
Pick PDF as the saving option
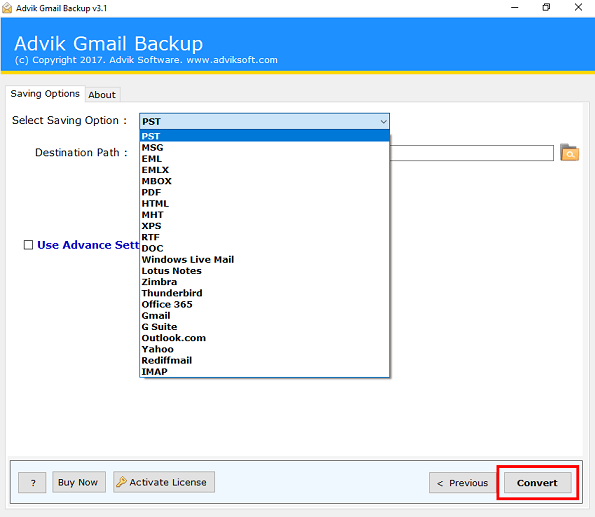click(264, 192)
